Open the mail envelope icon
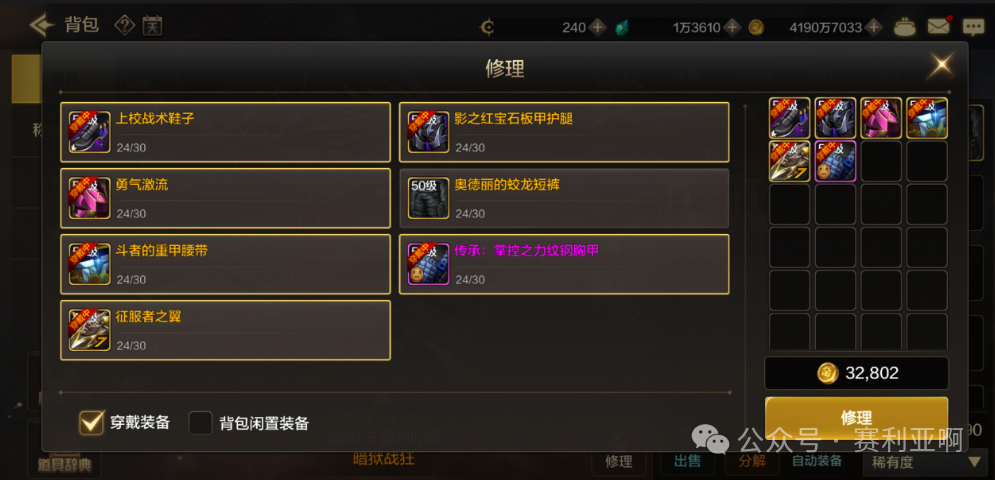Image resolution: width=995 pixels, height=480 pixels. [938, 27]
